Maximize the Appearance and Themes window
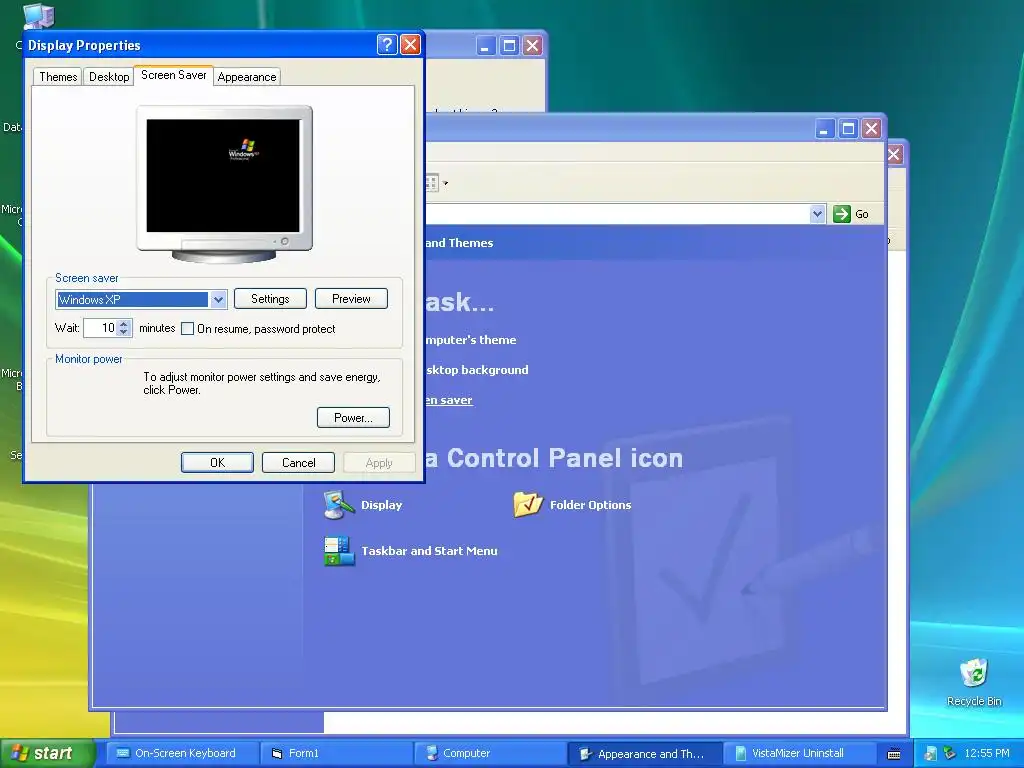Screen dimensions: 1024x768 point(848,129)
